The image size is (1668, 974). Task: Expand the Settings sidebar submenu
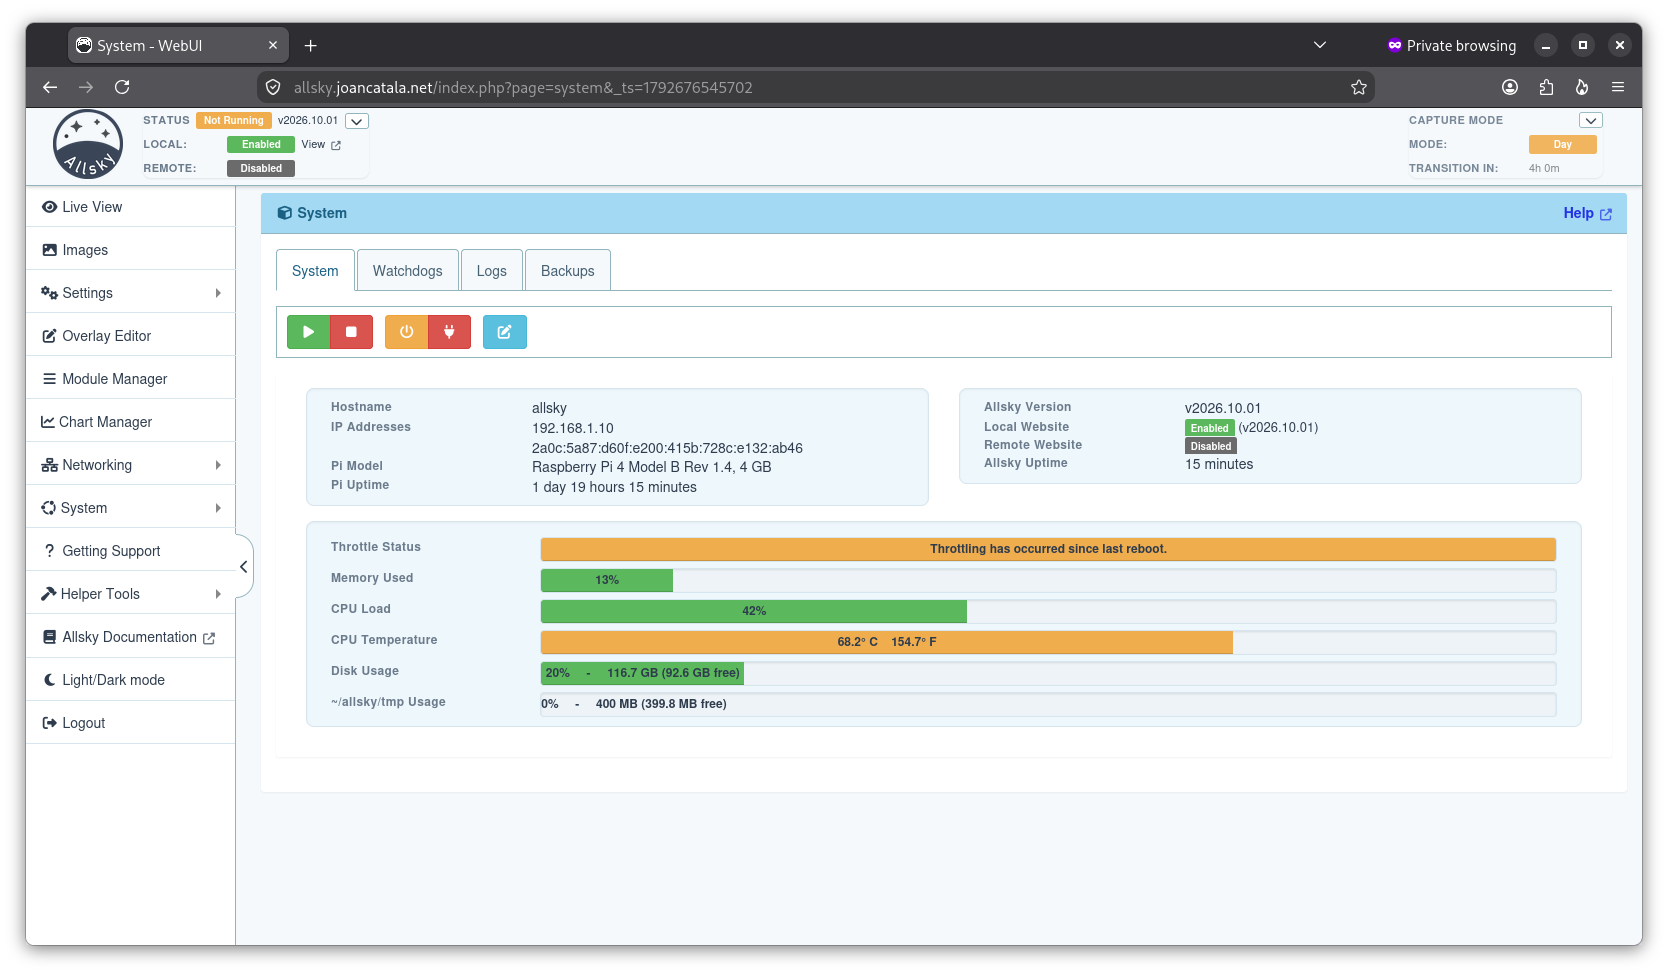click(130, 293)
